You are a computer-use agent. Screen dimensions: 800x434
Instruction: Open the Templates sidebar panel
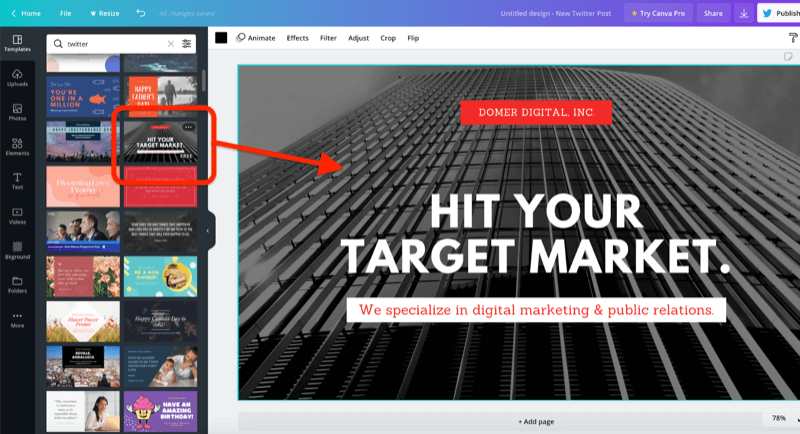(x=17, y=43)
